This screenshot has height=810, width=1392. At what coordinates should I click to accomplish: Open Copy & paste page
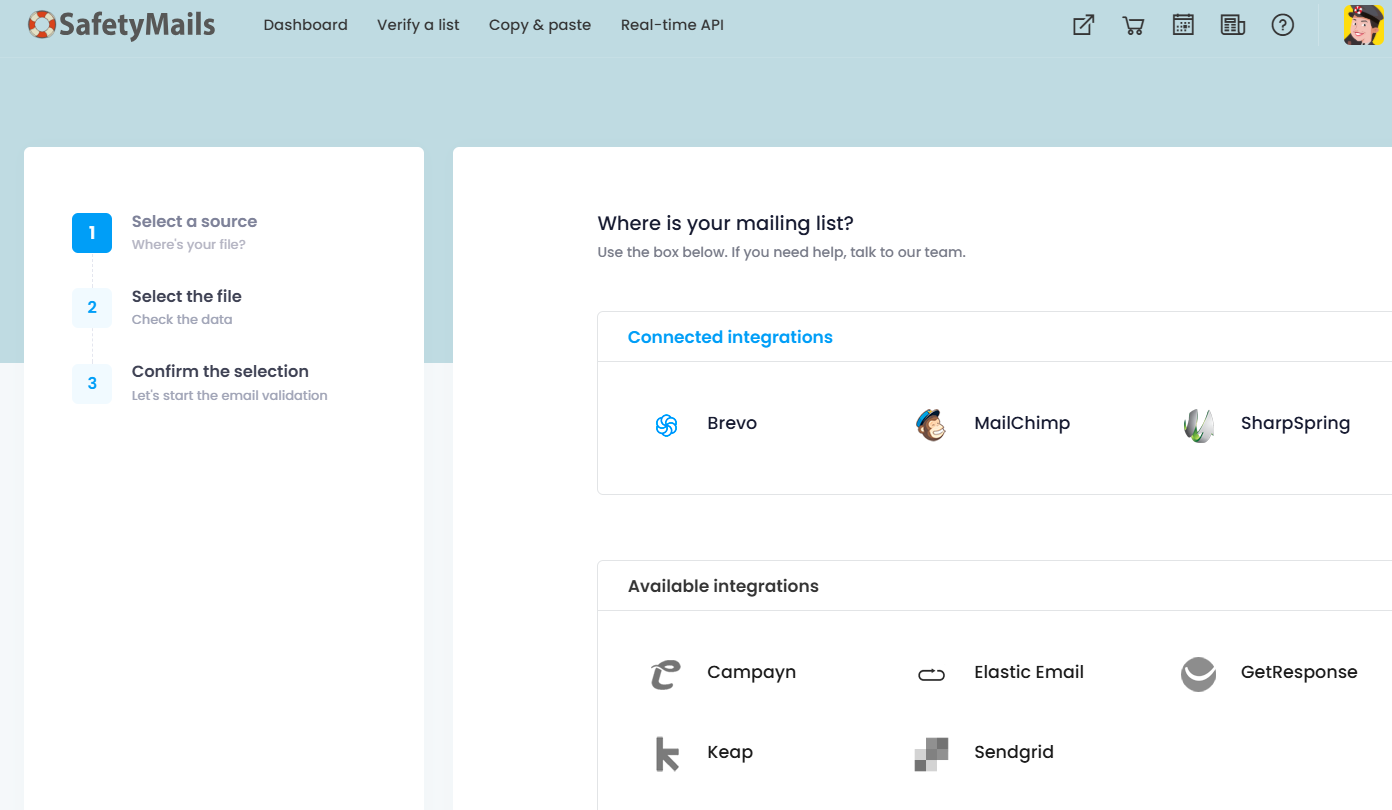click(540, 25)
